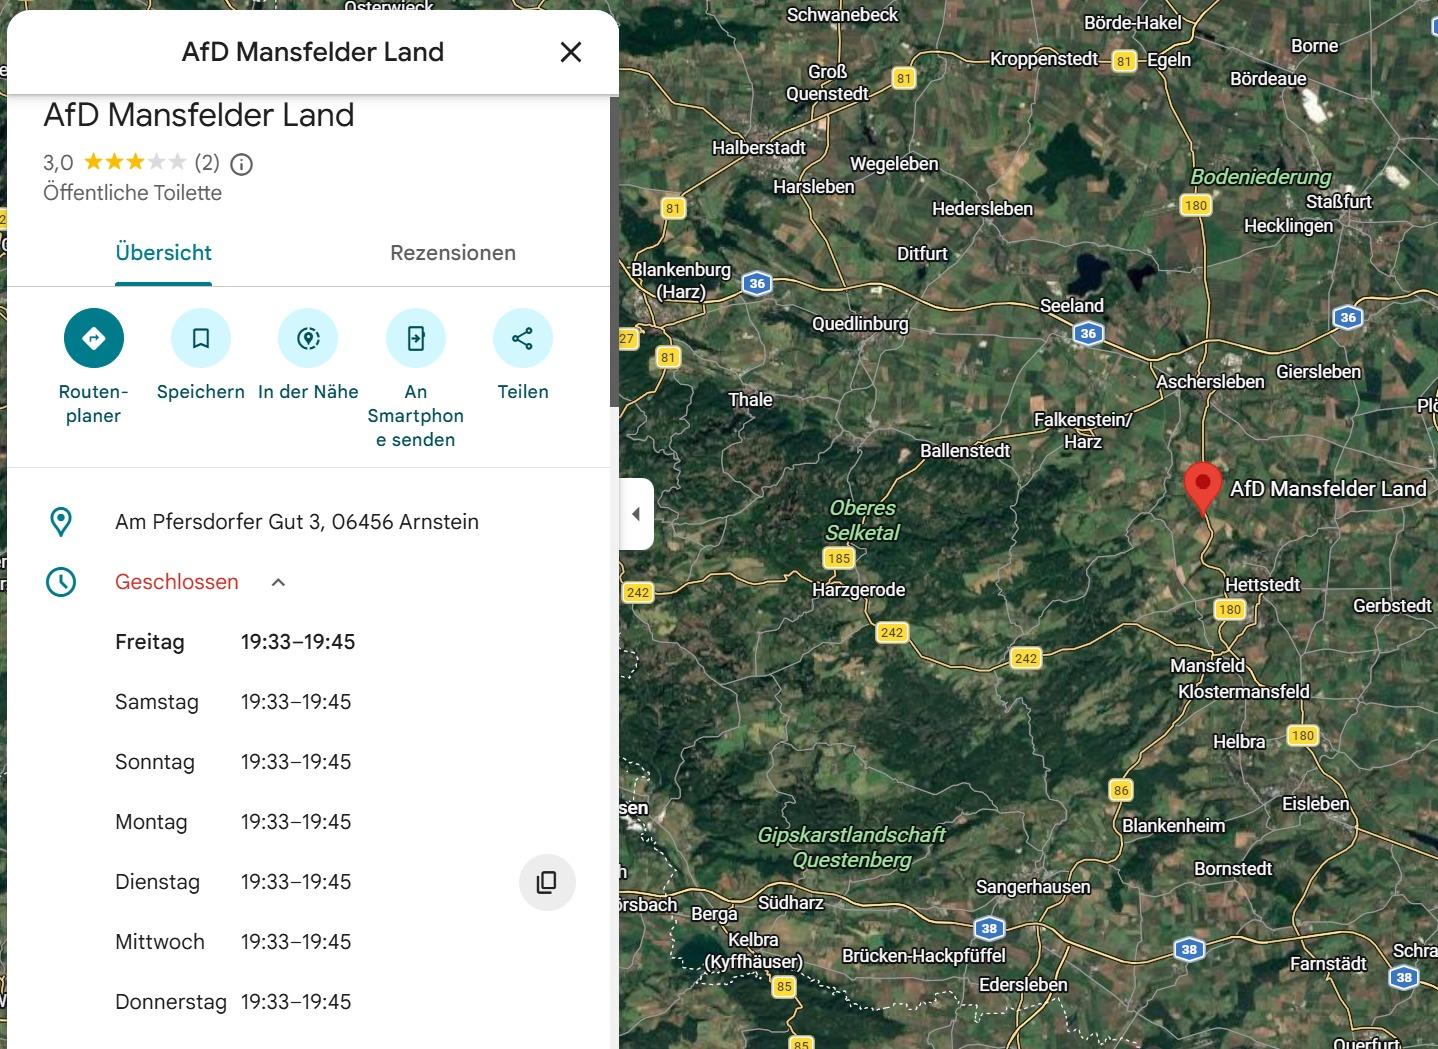Screen dimensions: 1438x1049
Task: Select address Am Pfersdorfer Gut 3, 06456 Arnstein
Action: pyautogui.click(x=297, y=522)
